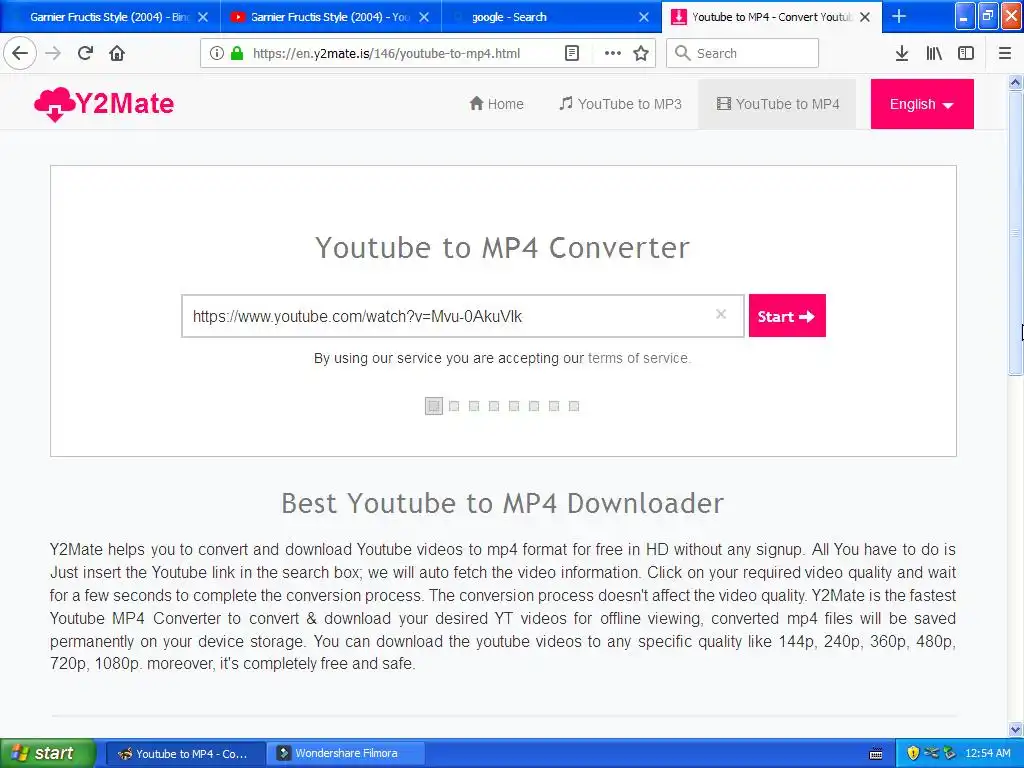The image size is (1024, 768).
Task: Select the sixth slider indicator dot
Action: (534, 406)
